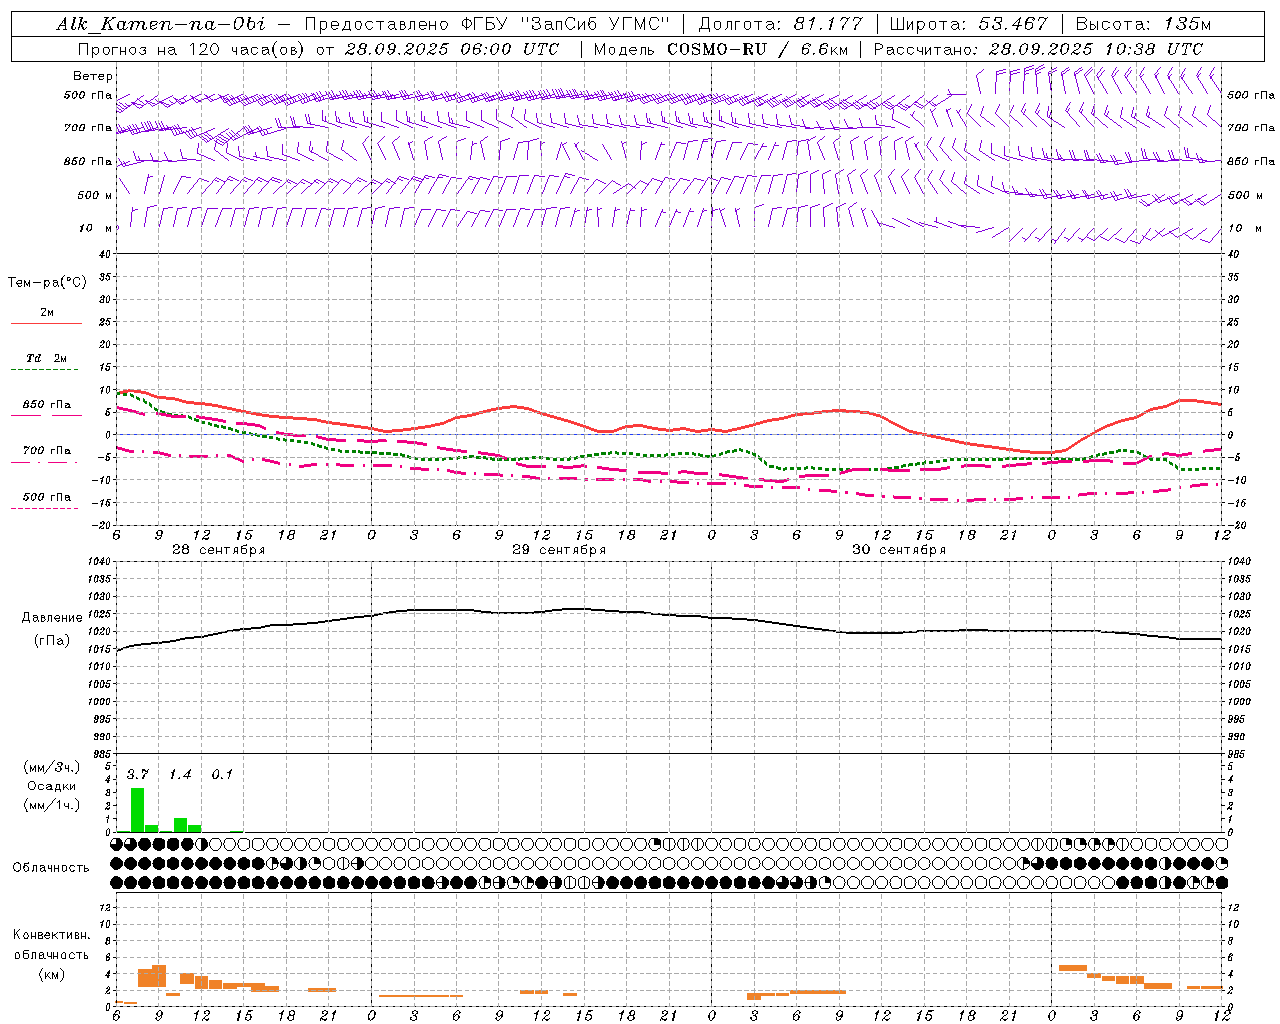Click the "Осадки" precipitation label

coord(51,786)
